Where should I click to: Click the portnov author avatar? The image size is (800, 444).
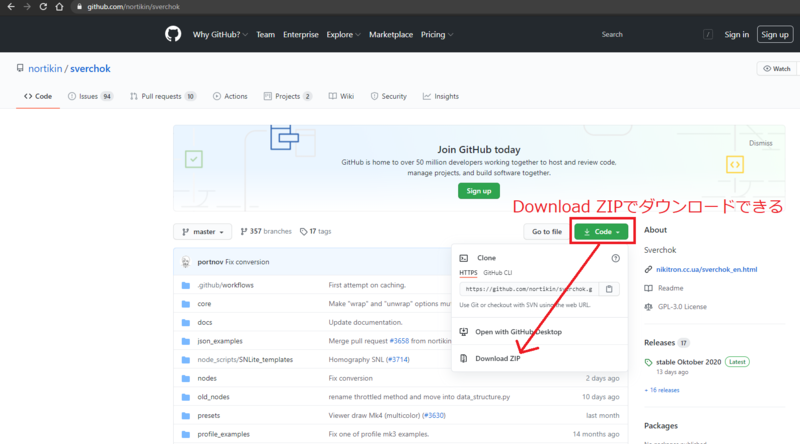186,262
